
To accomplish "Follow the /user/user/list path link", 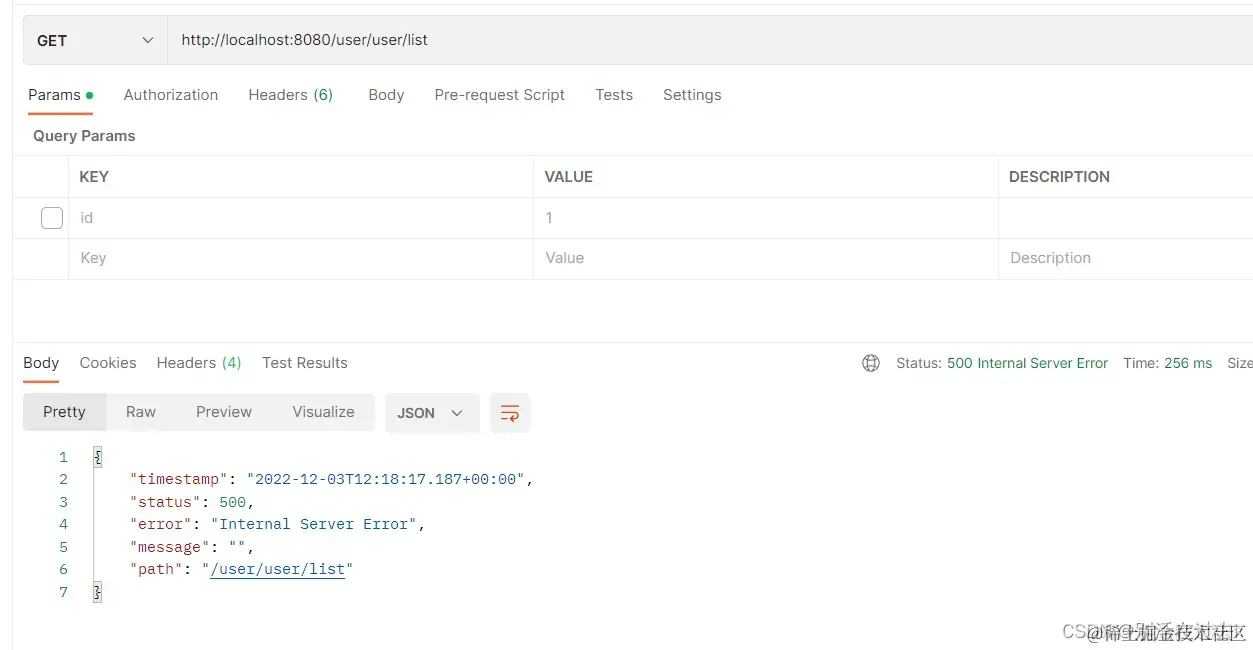I will click(277, 569).
